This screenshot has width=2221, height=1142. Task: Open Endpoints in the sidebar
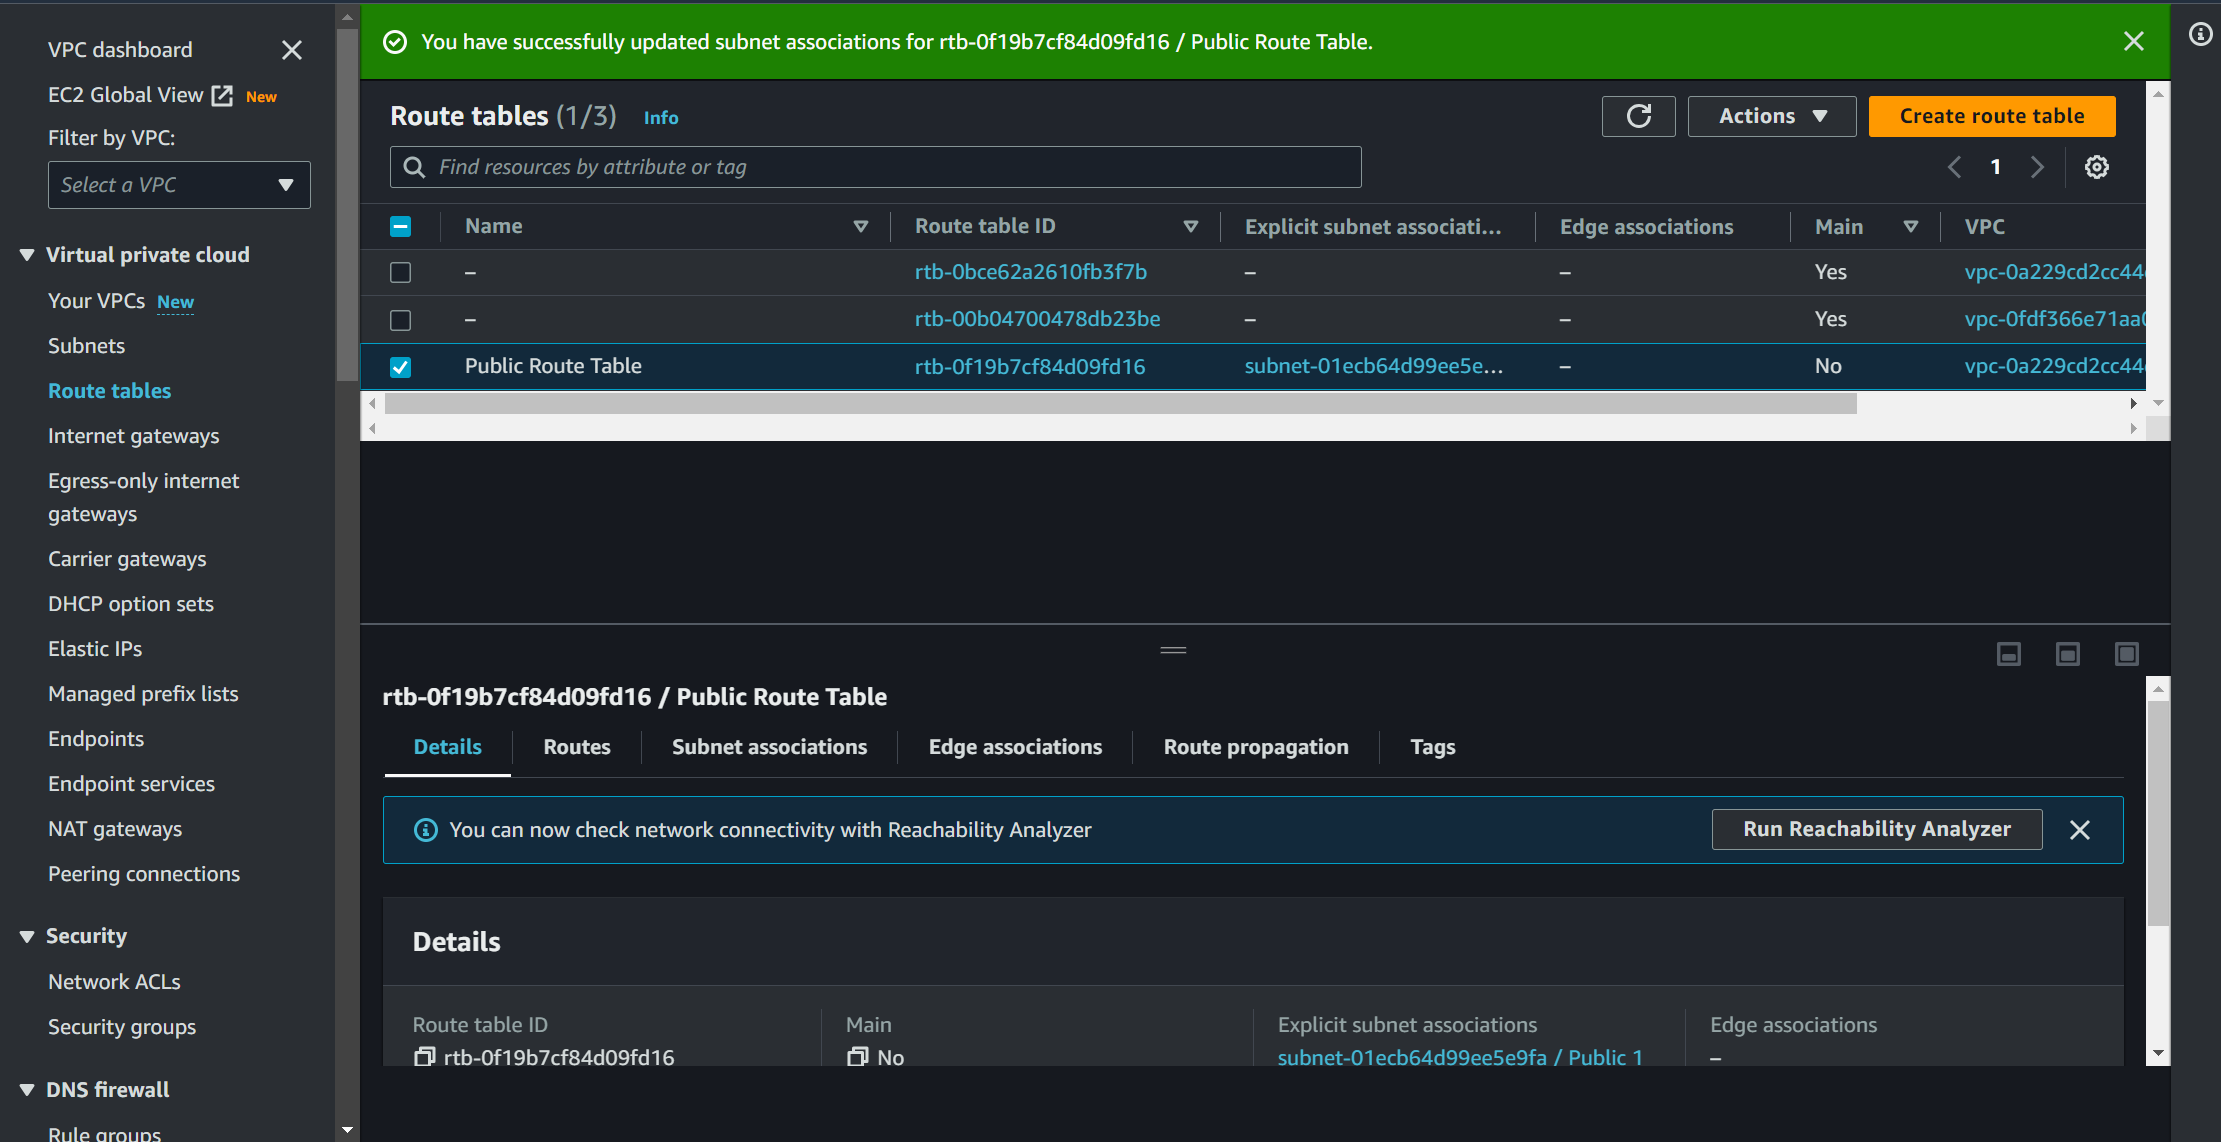tap(96, 739)
